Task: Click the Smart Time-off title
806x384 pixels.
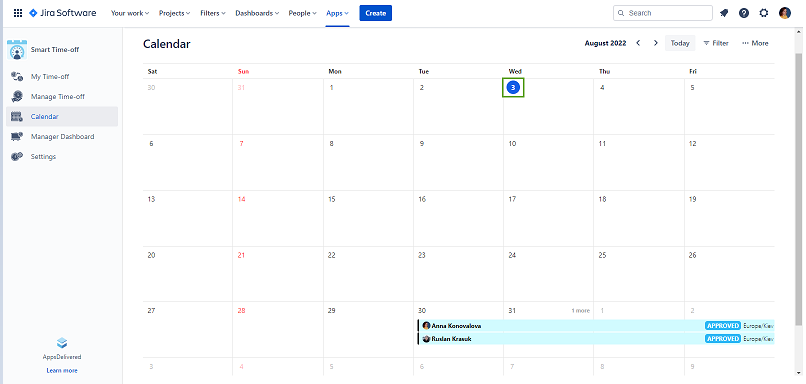Action: (55, 50)
